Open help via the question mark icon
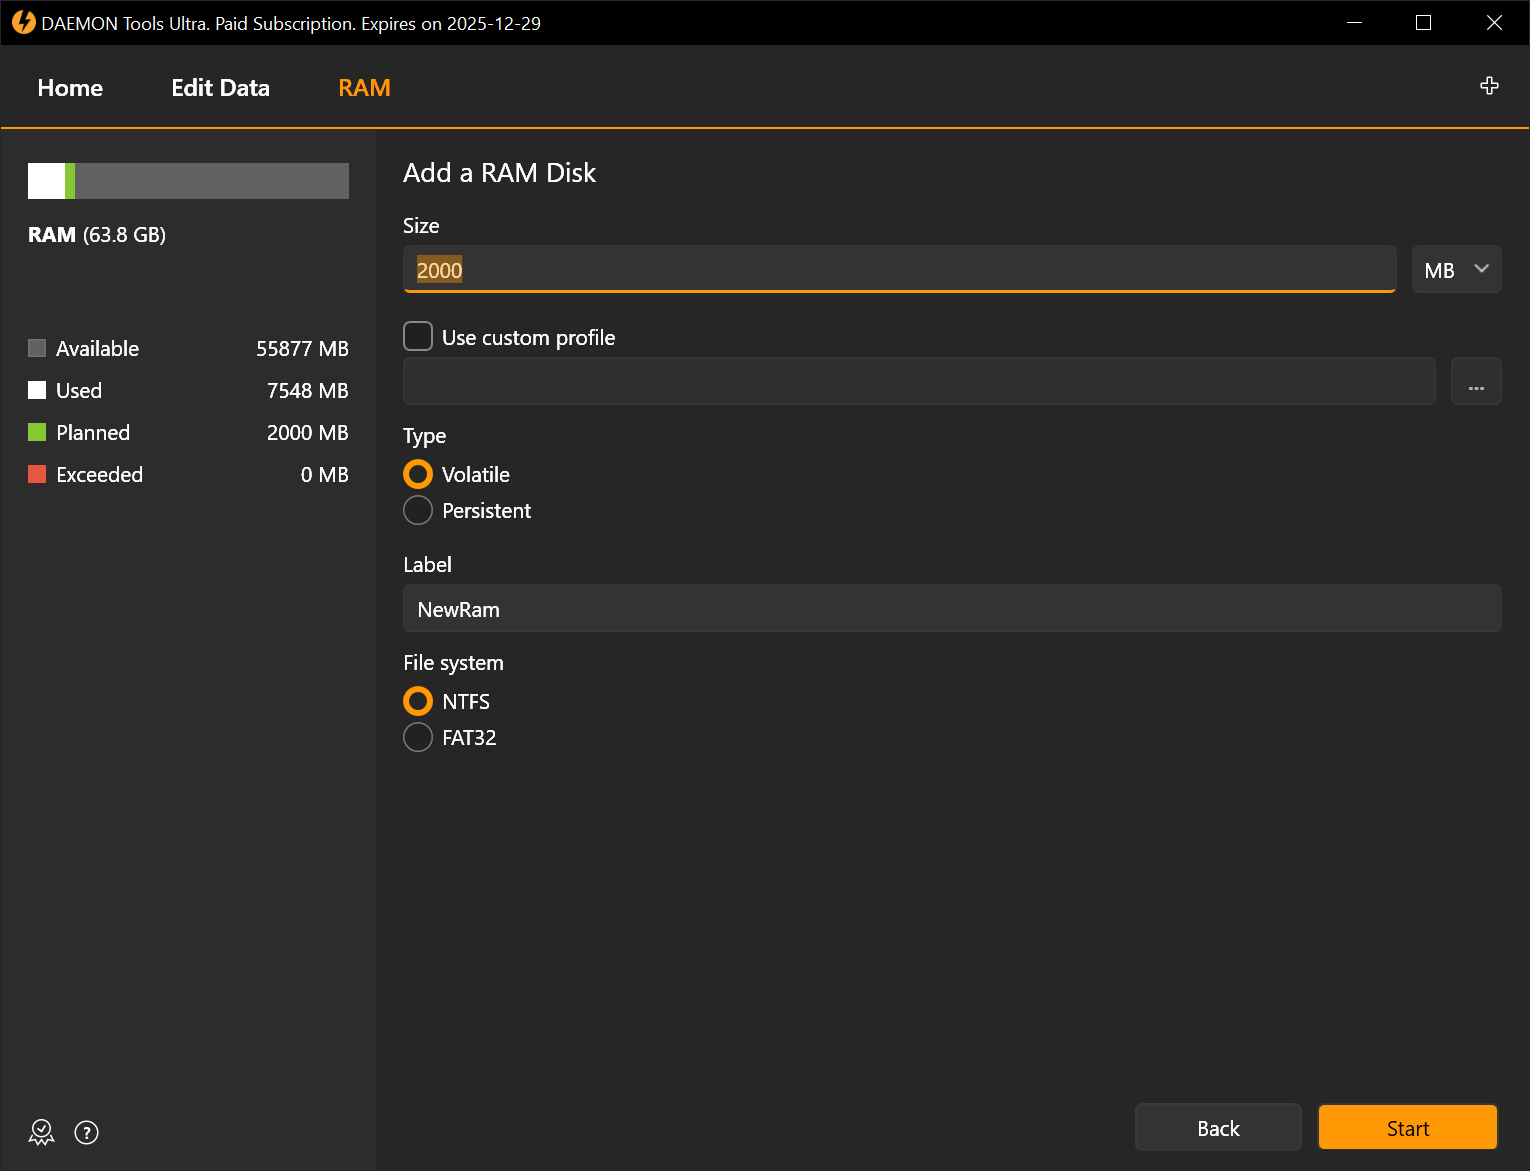1530x1171 pixels. 86,1132
